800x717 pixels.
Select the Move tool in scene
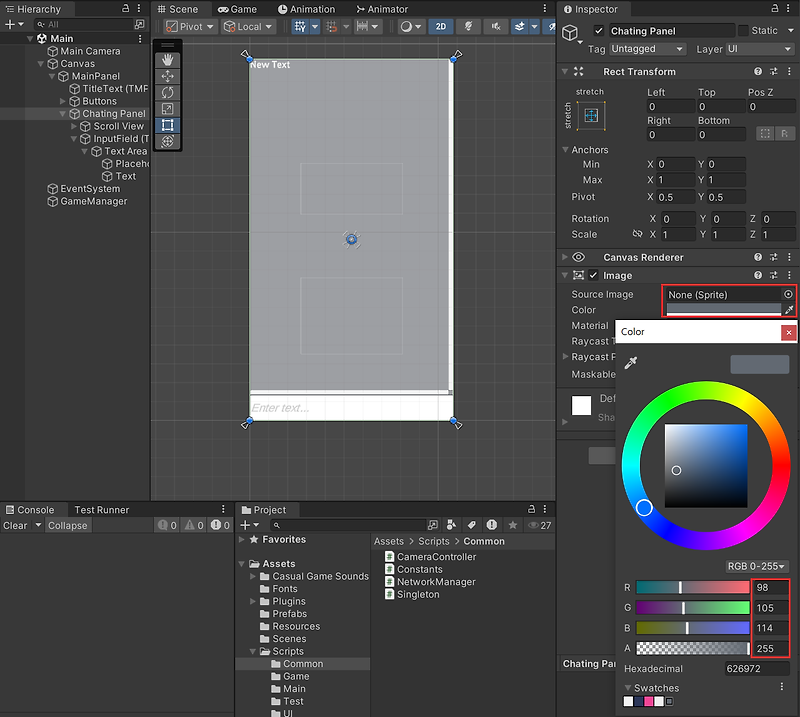click(x=167, y=77)
